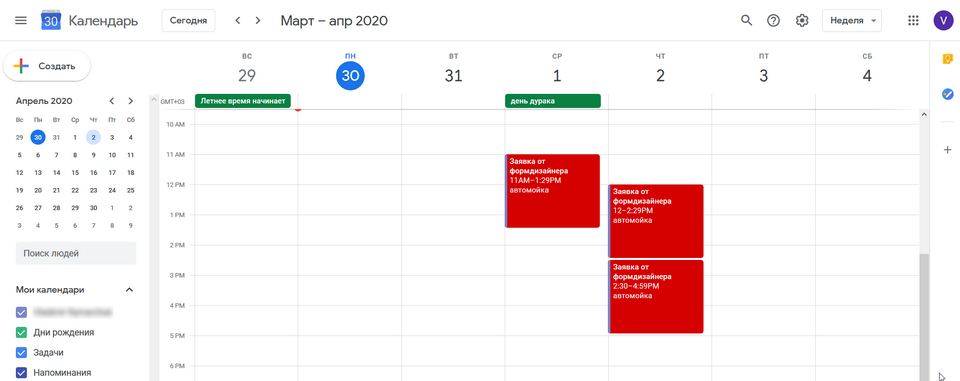Select Friday 3 column header

pos(763,69)
